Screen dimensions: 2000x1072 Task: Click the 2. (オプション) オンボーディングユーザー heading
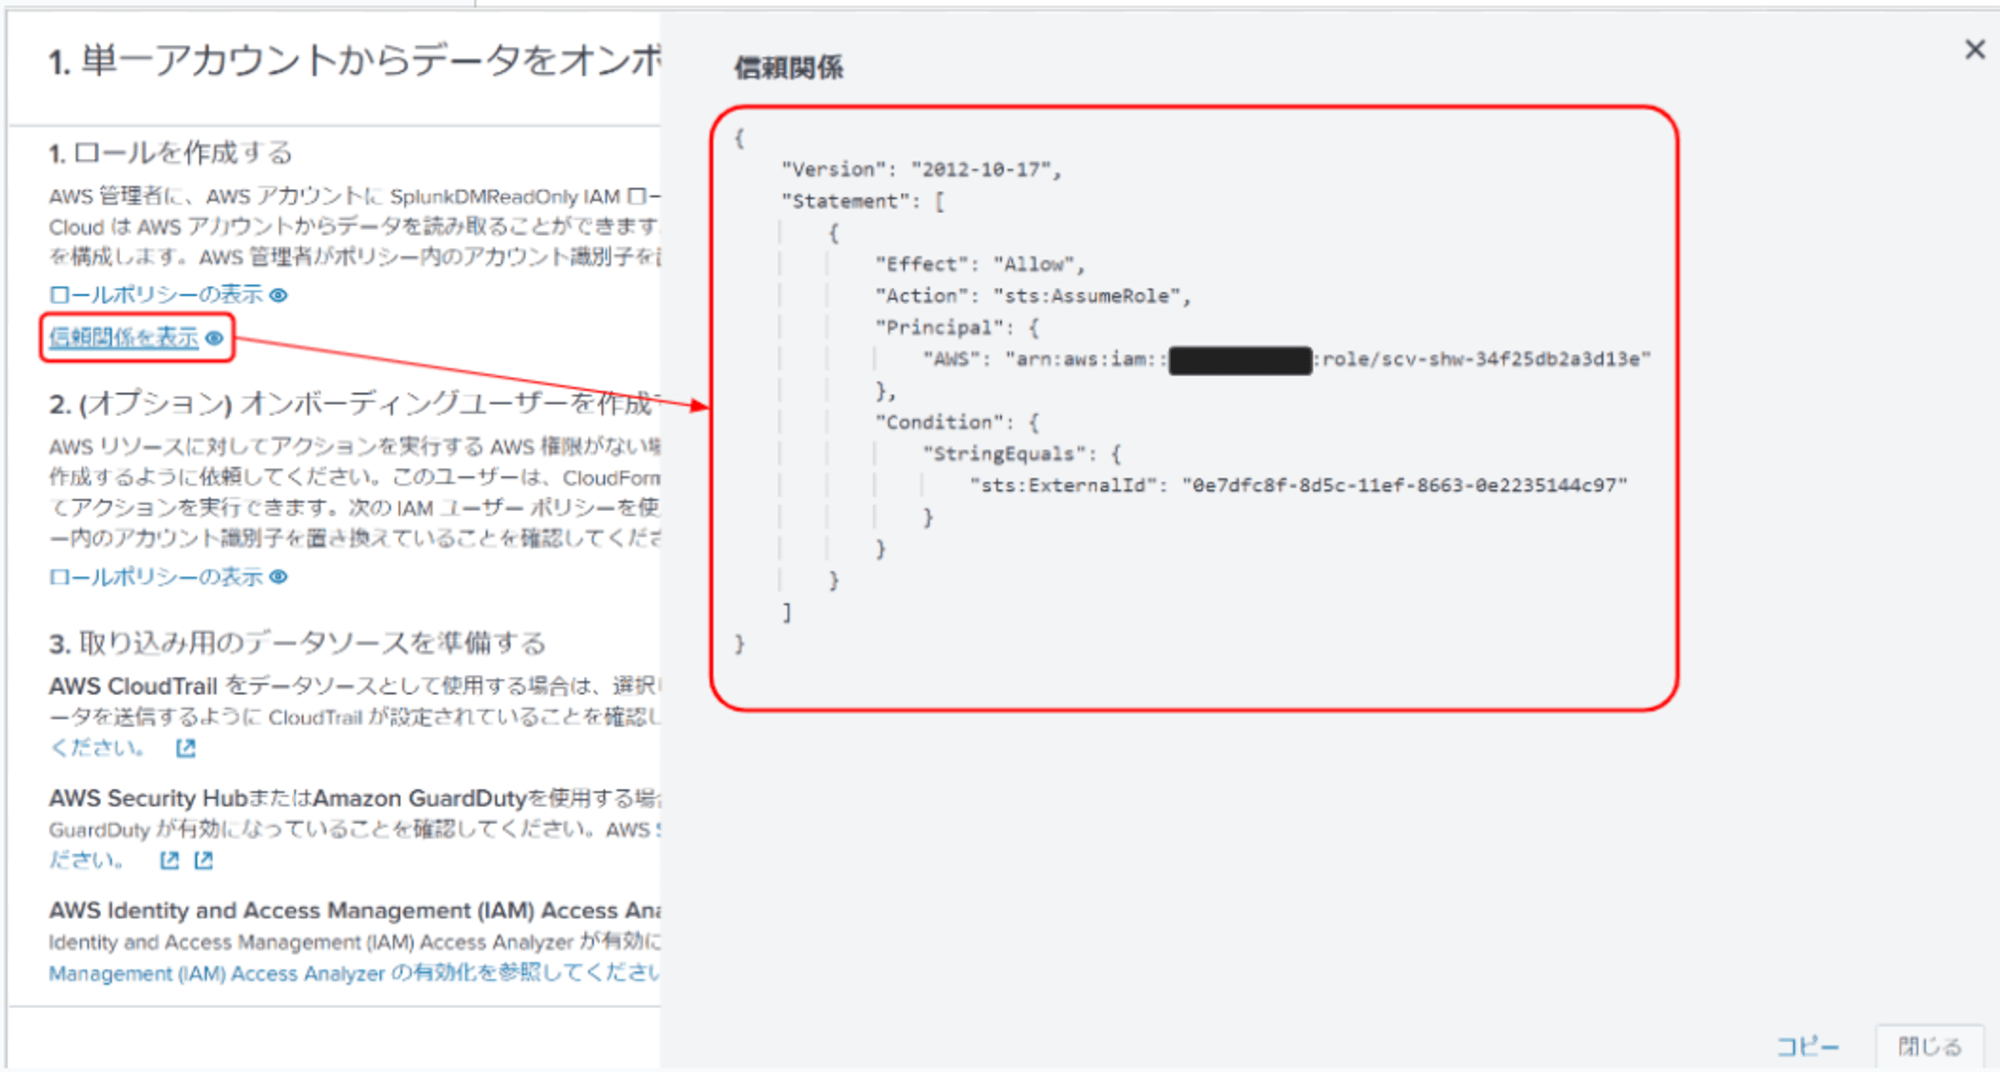(354, 404)
